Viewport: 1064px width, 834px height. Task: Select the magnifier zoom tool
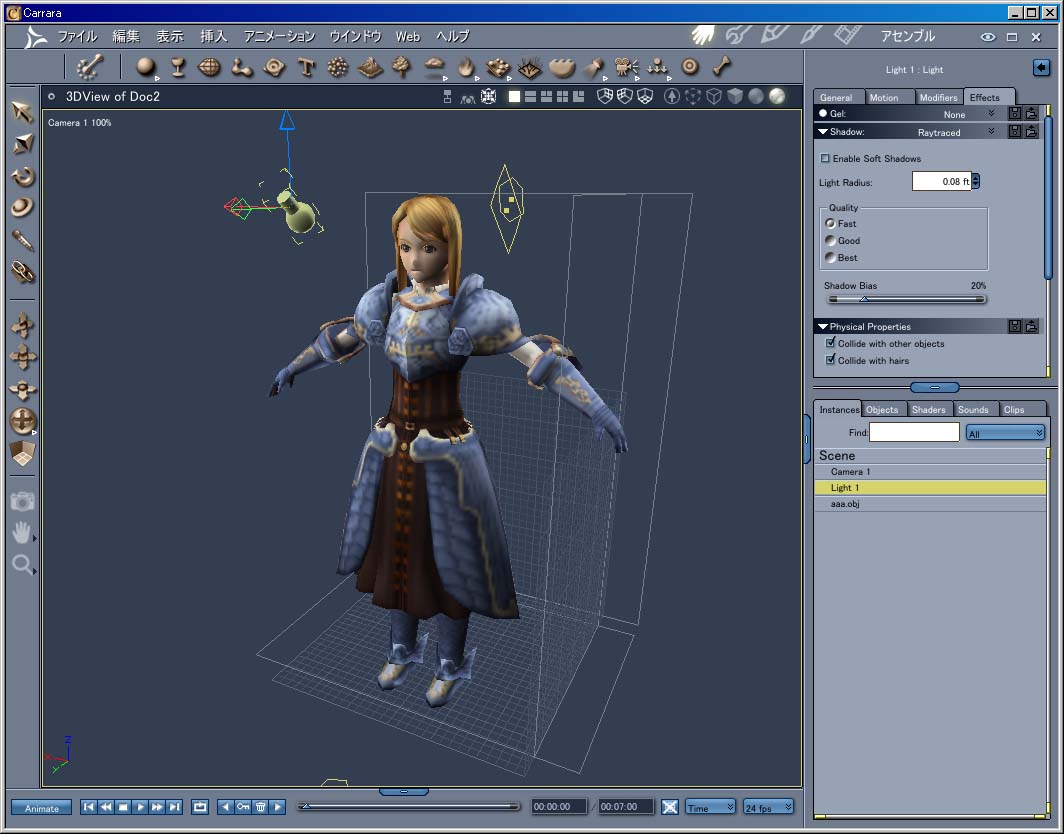coord(22,564)
